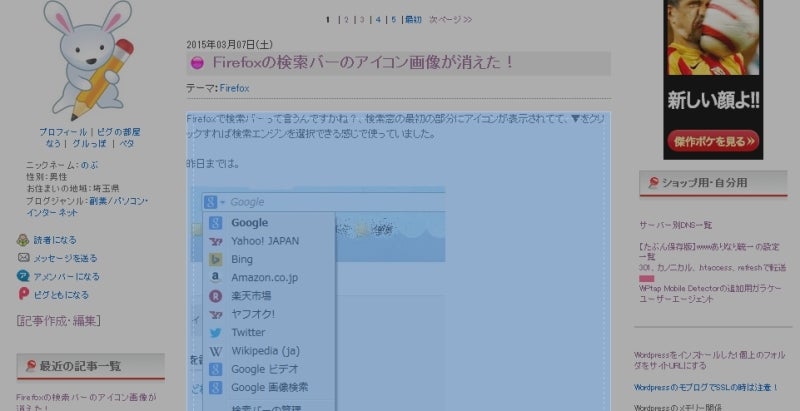Click the envelope icon for メッセージを送る

tap(23, 258)
